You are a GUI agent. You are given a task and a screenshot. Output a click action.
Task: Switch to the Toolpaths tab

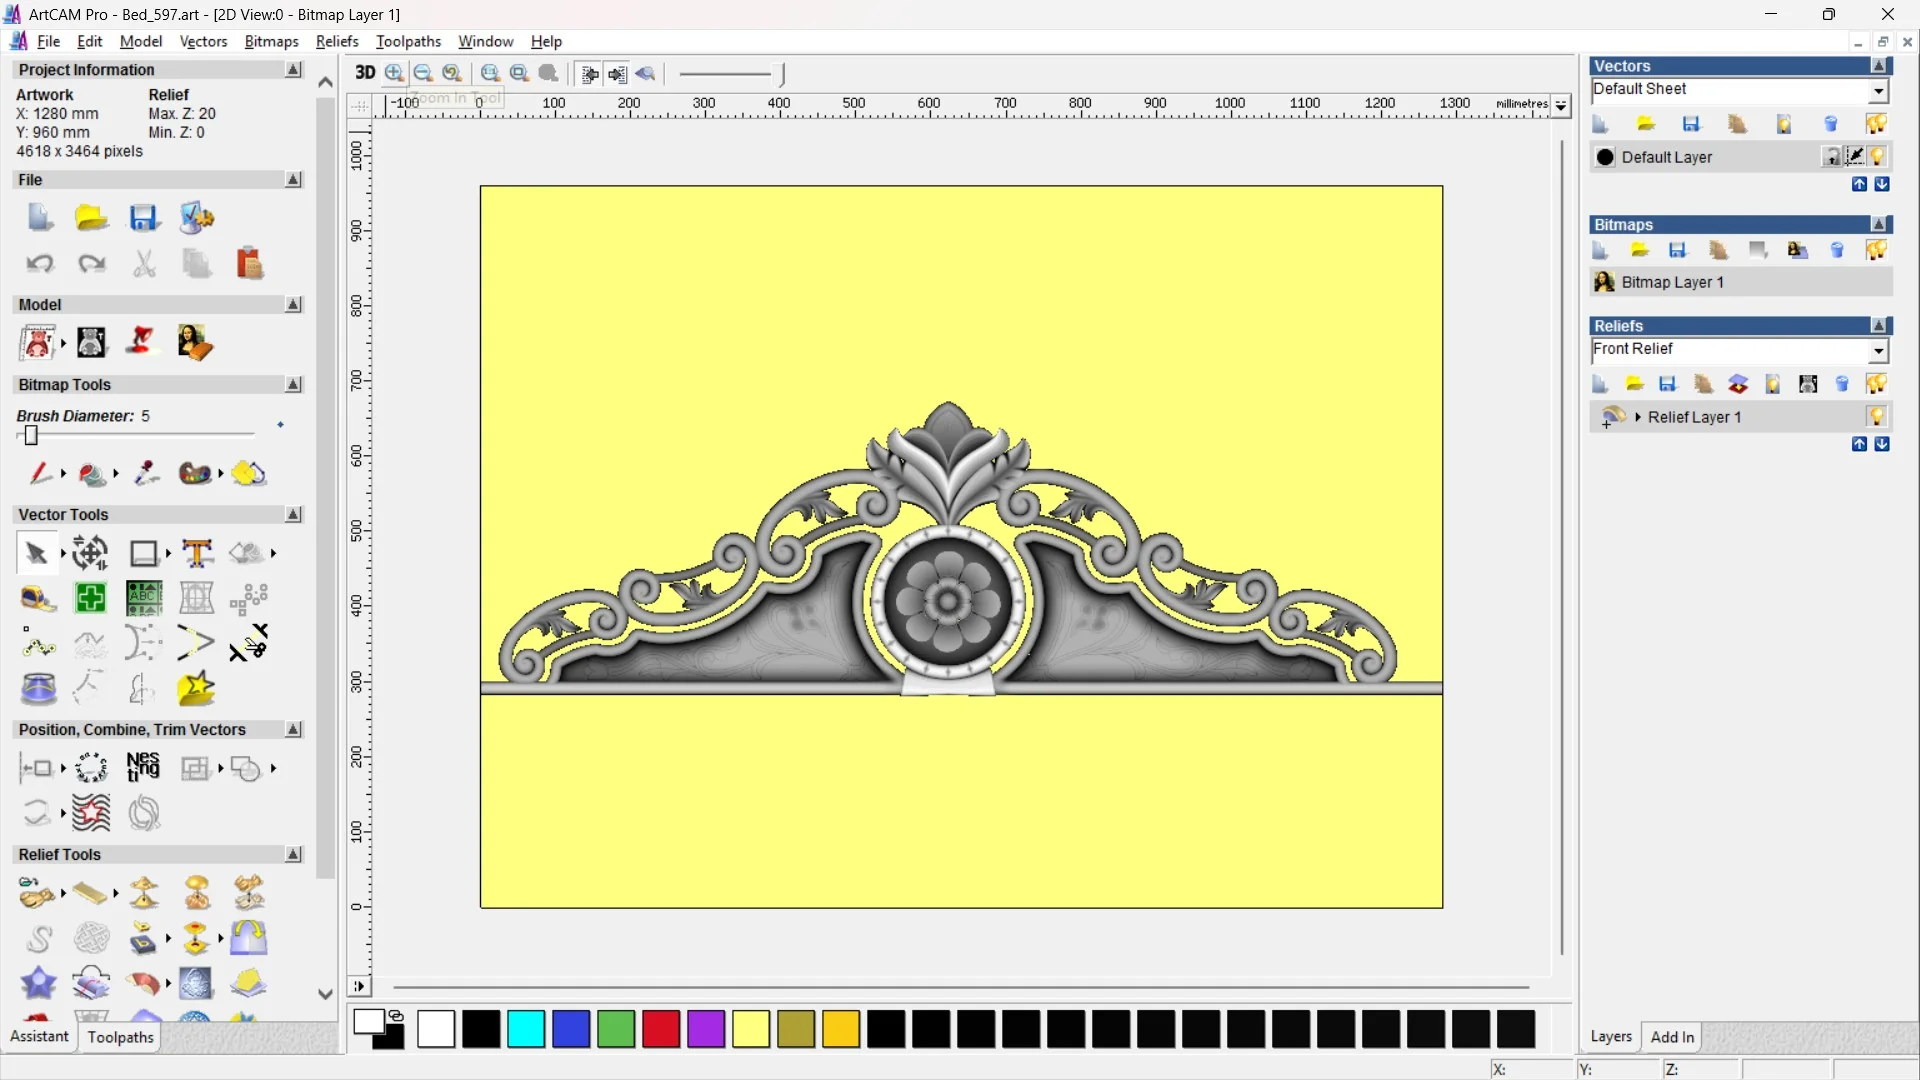[120, 1037]
